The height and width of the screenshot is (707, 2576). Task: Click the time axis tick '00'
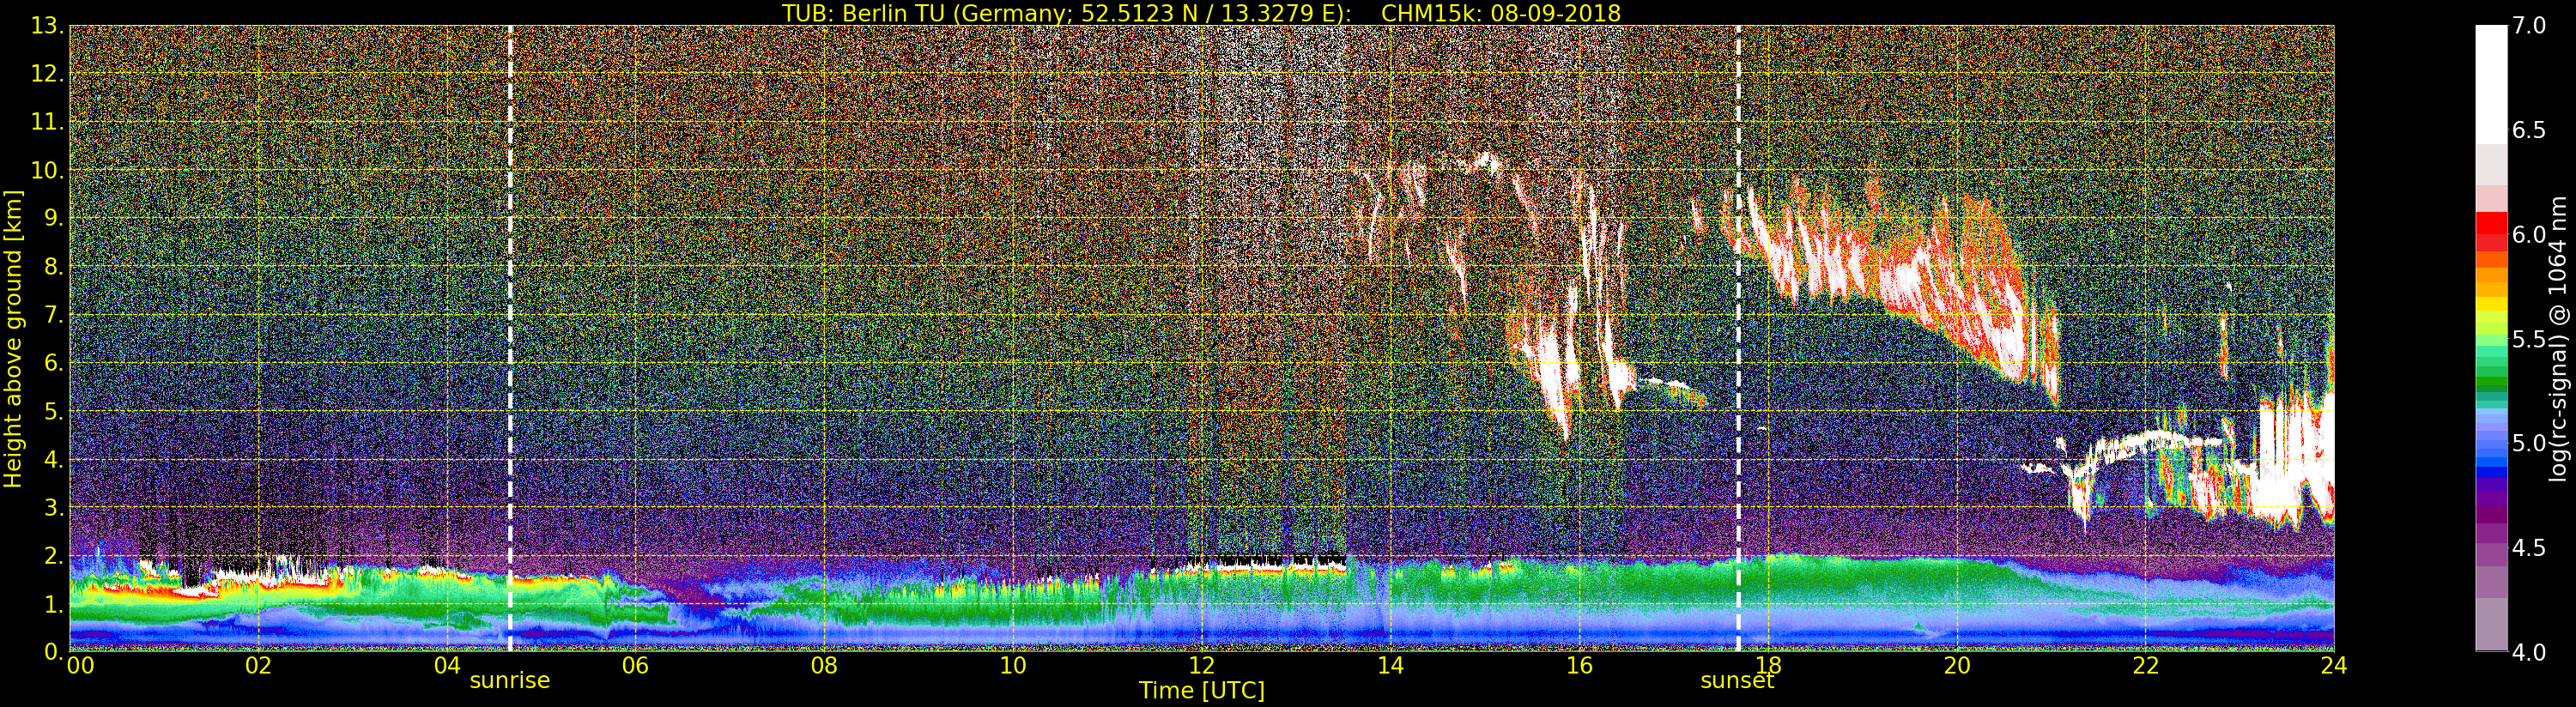[80, 665]
